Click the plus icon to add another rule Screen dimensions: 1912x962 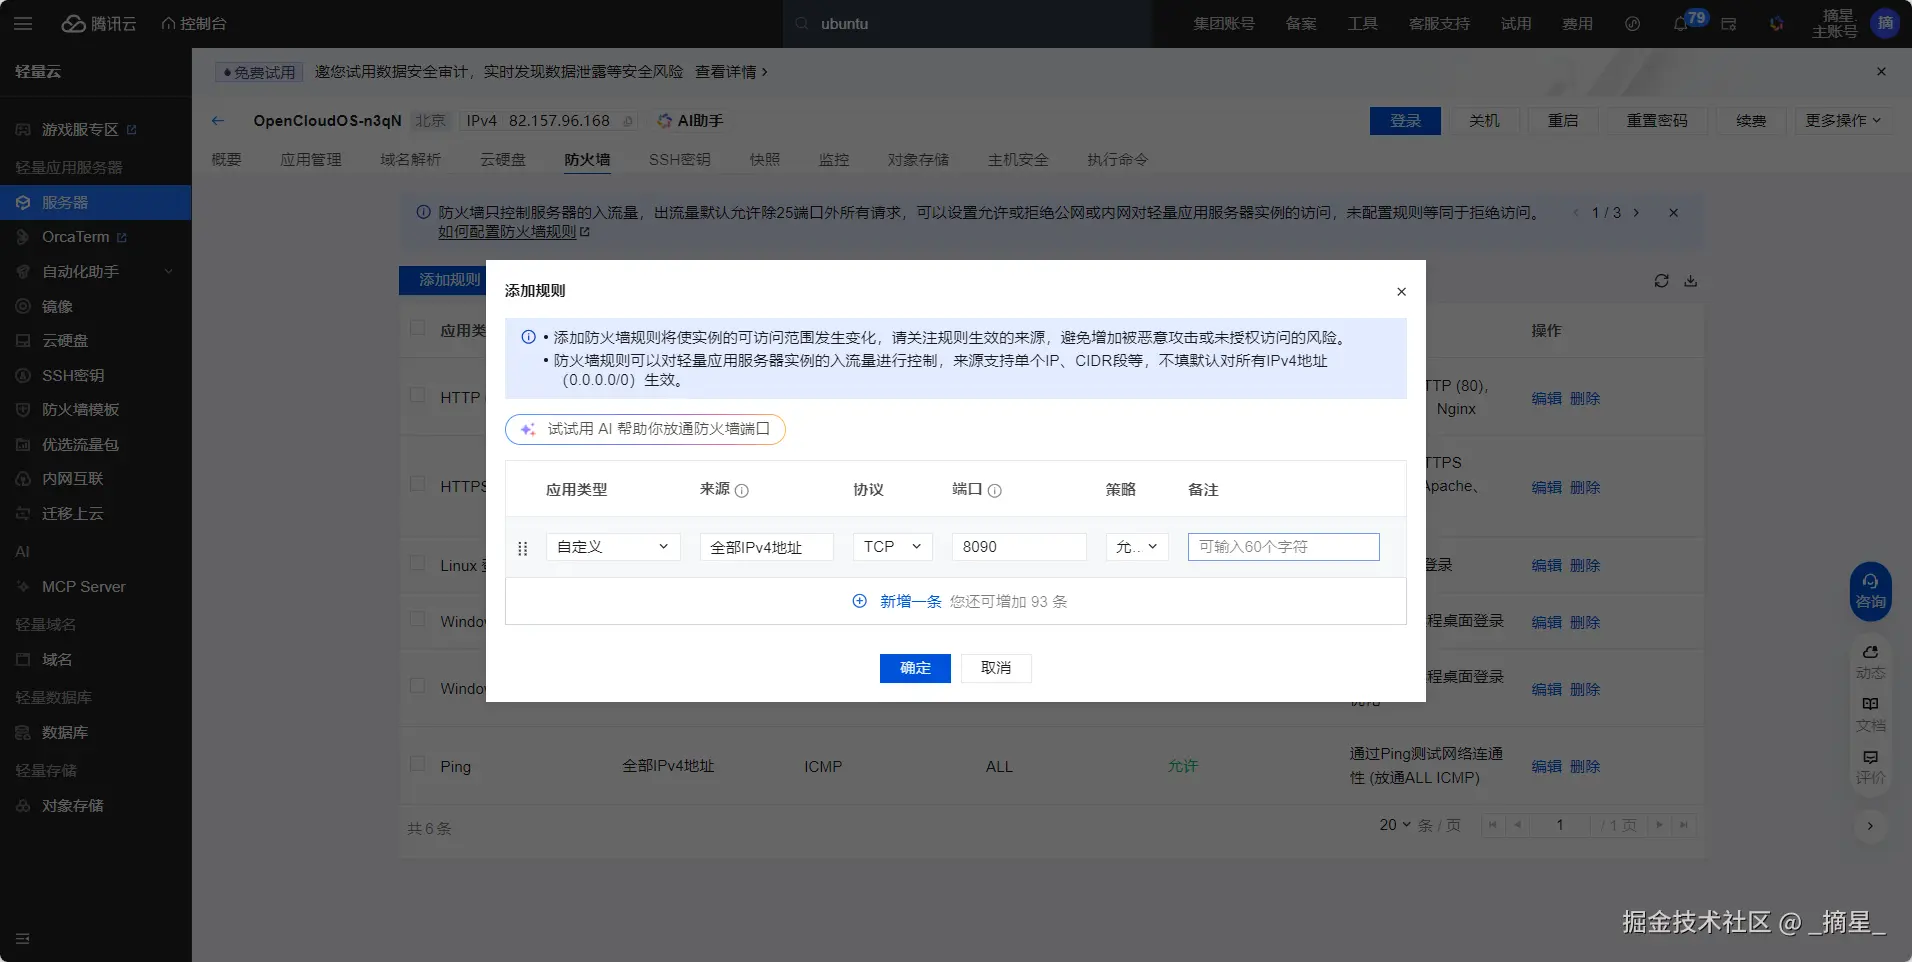click(x=859, y=601)
